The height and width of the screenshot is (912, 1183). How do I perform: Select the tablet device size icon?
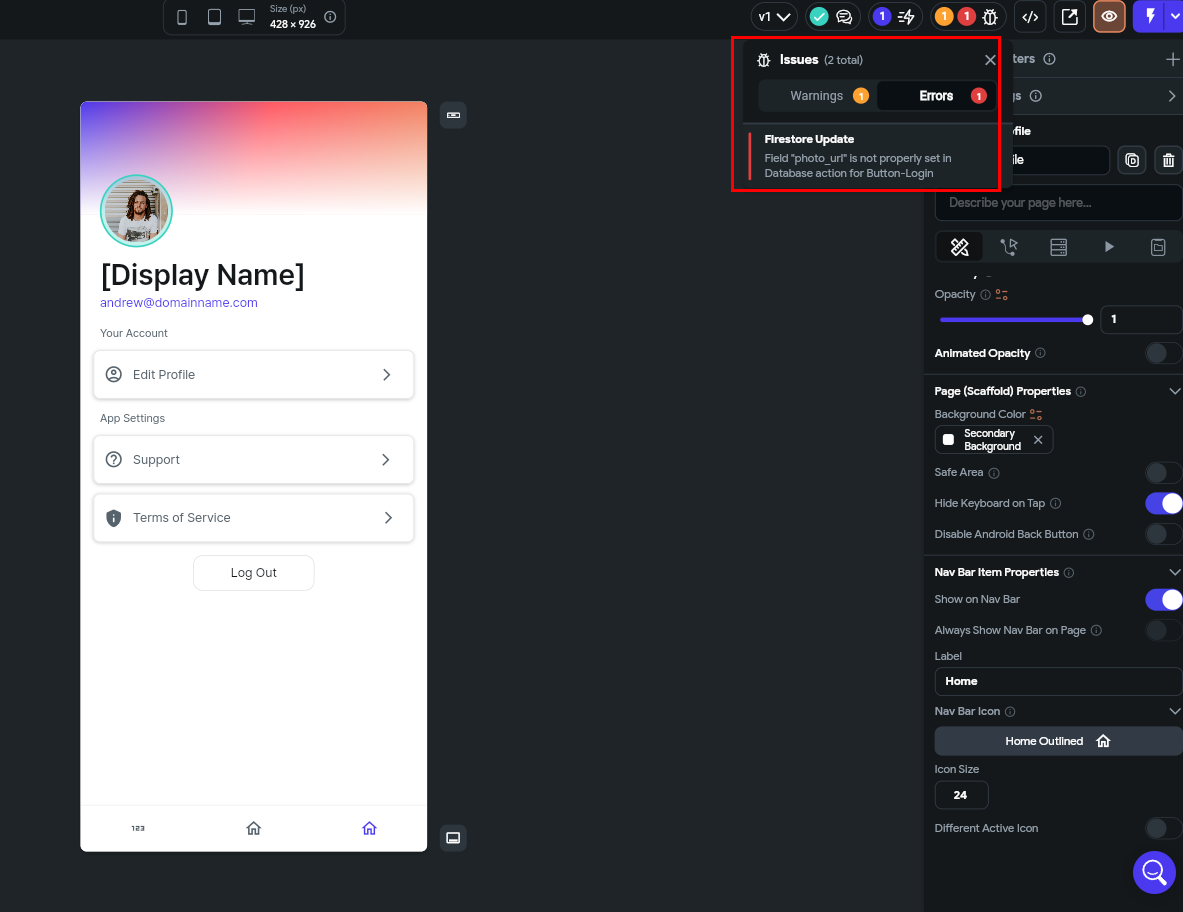(x=214, y=17)
